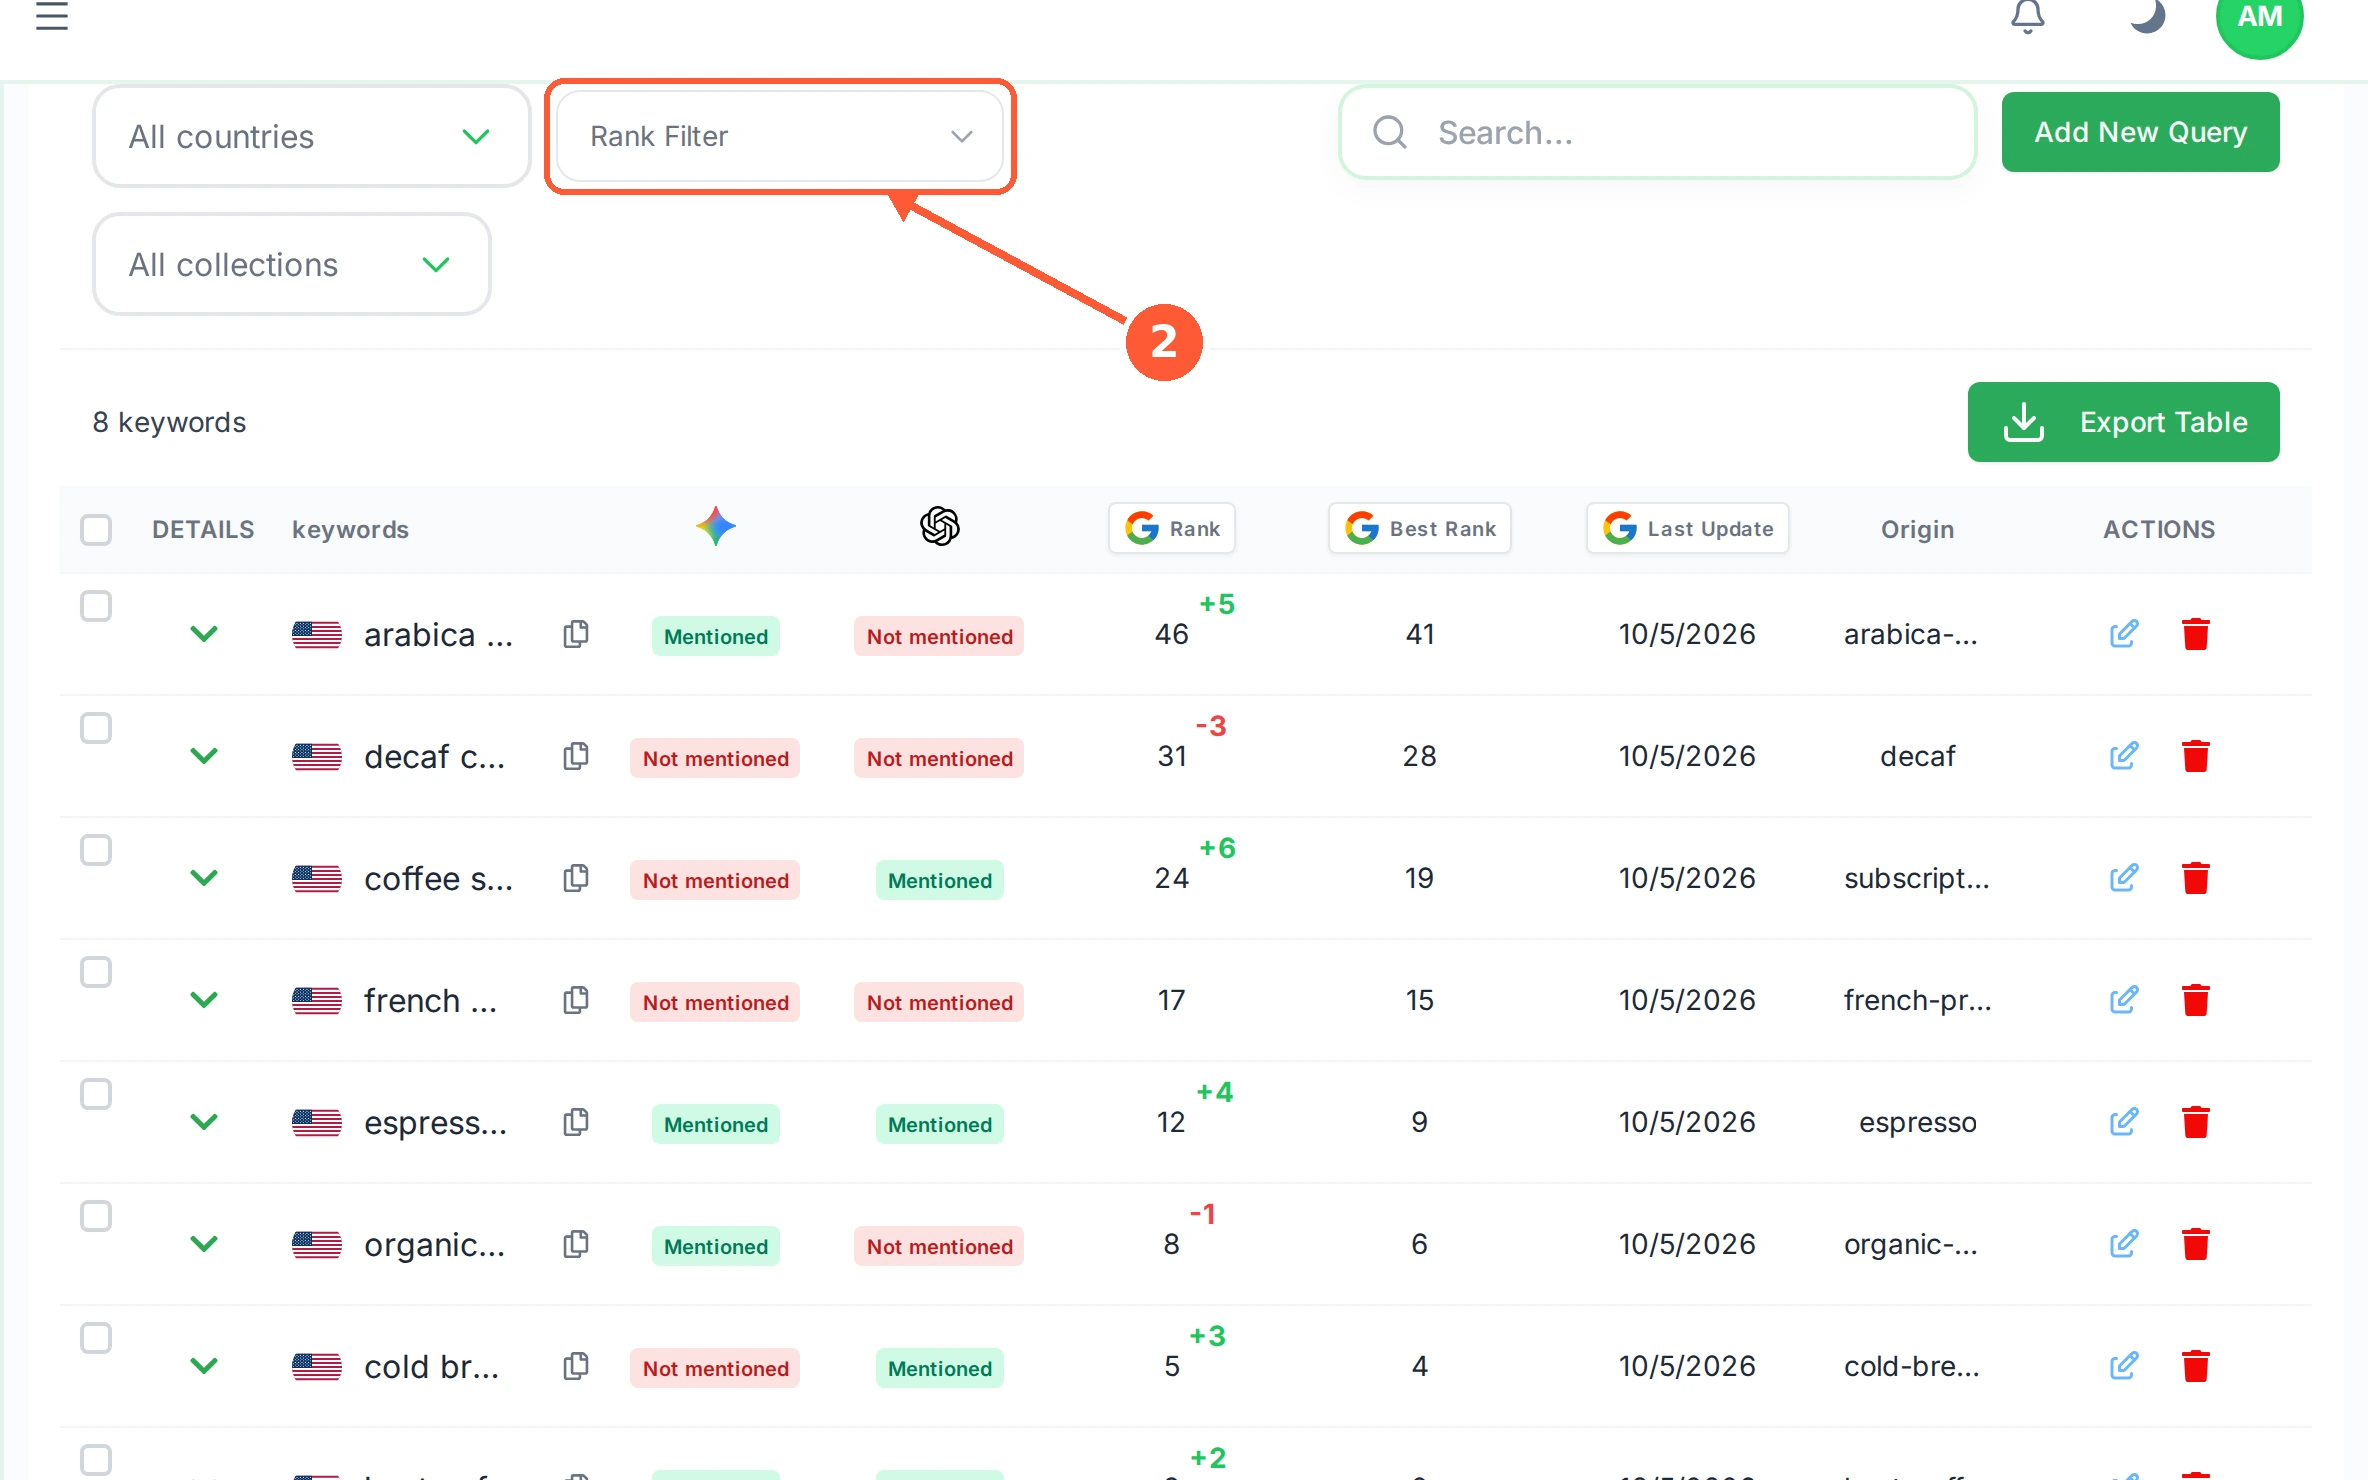Click Mentioned badge in organic row
This screenshot has width=2368, height=1480.
pos(716,1246)
